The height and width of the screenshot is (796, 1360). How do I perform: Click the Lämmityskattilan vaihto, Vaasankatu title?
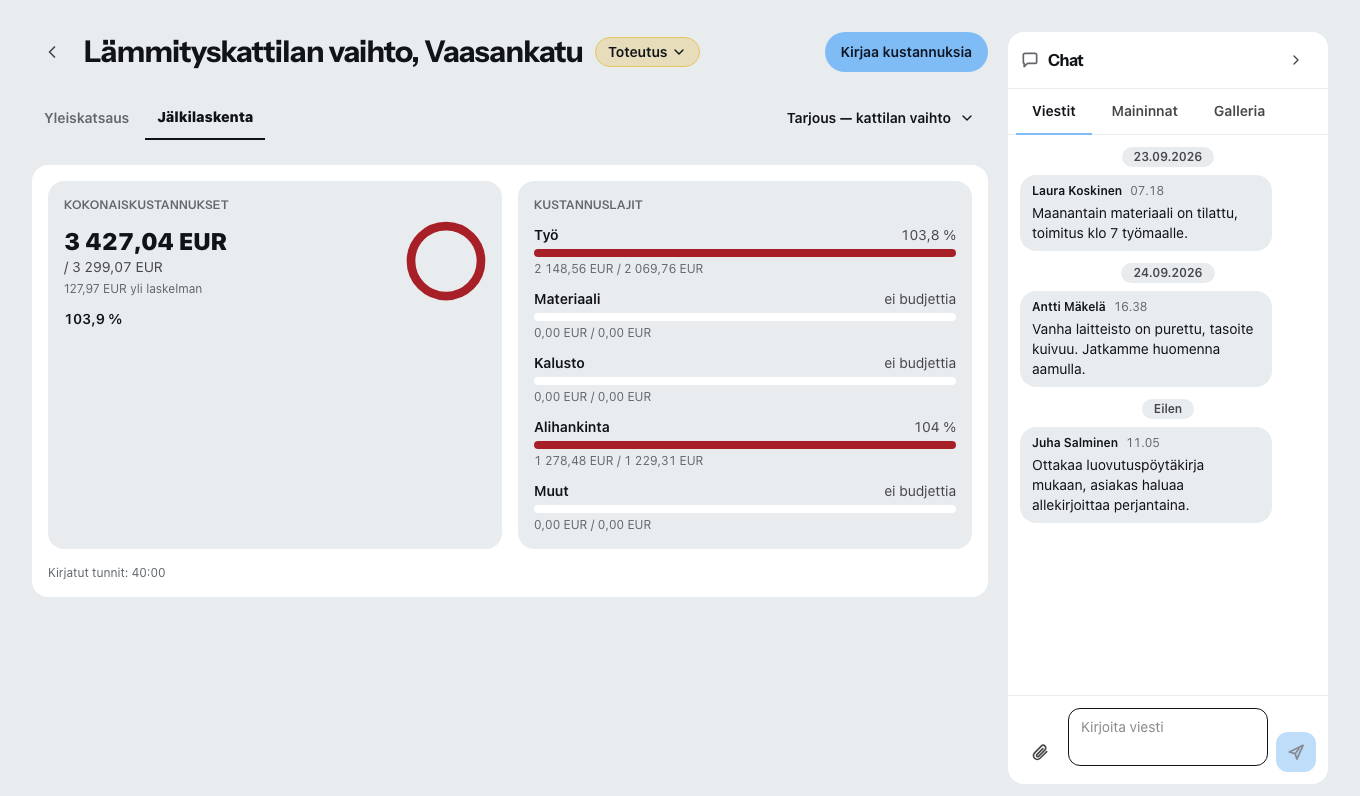(x=333, y=52)
